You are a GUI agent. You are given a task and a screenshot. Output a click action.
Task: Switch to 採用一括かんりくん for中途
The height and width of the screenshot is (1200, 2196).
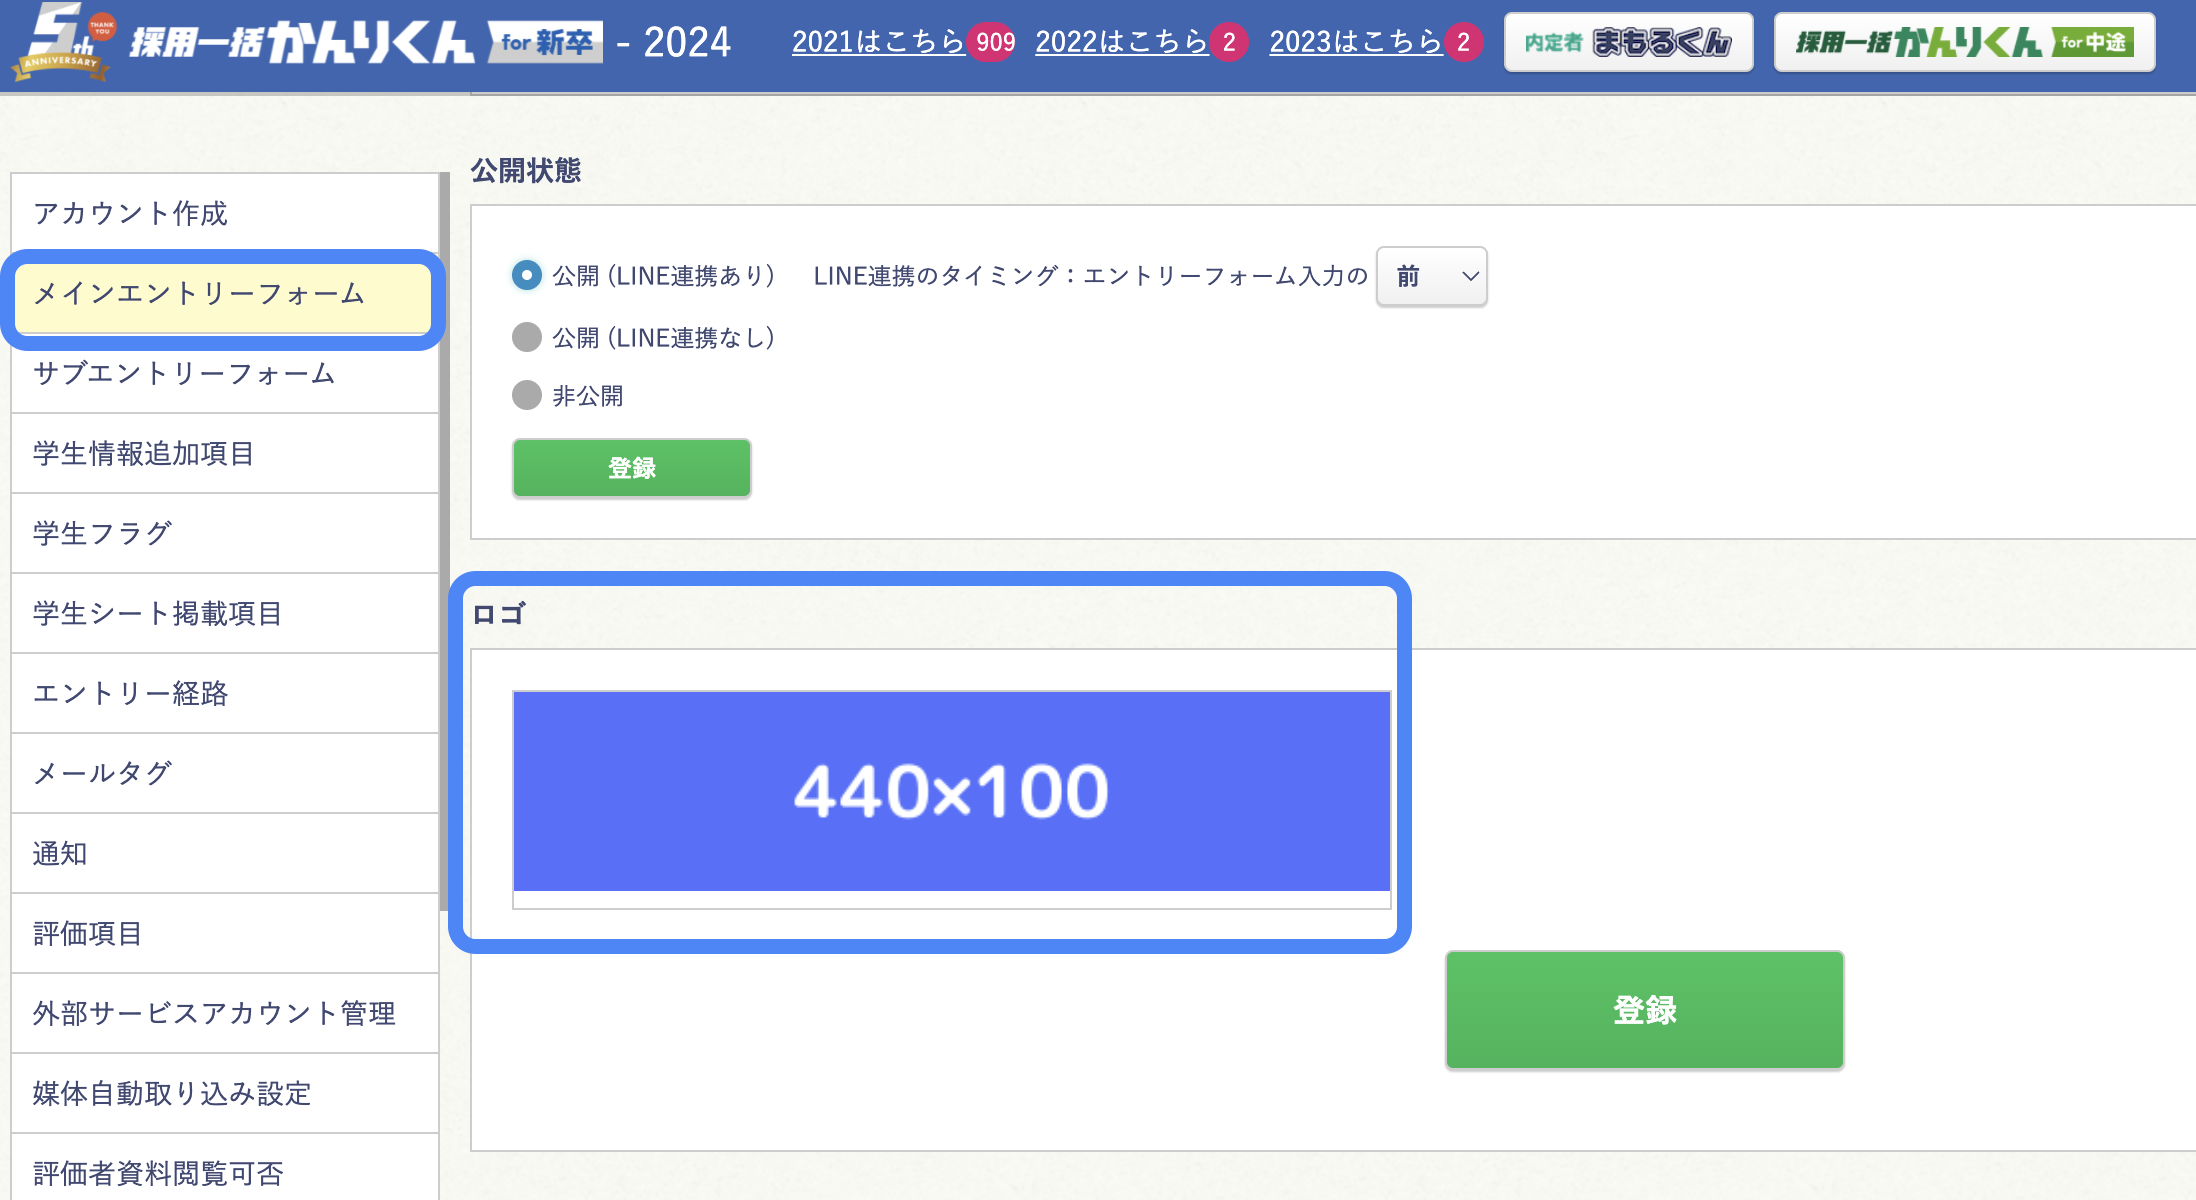tap(1962, 42)
